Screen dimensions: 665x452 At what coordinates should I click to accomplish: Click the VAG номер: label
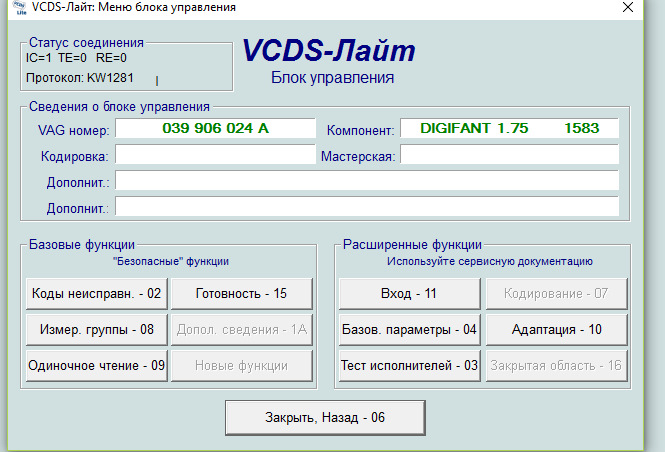pos(74,130)
